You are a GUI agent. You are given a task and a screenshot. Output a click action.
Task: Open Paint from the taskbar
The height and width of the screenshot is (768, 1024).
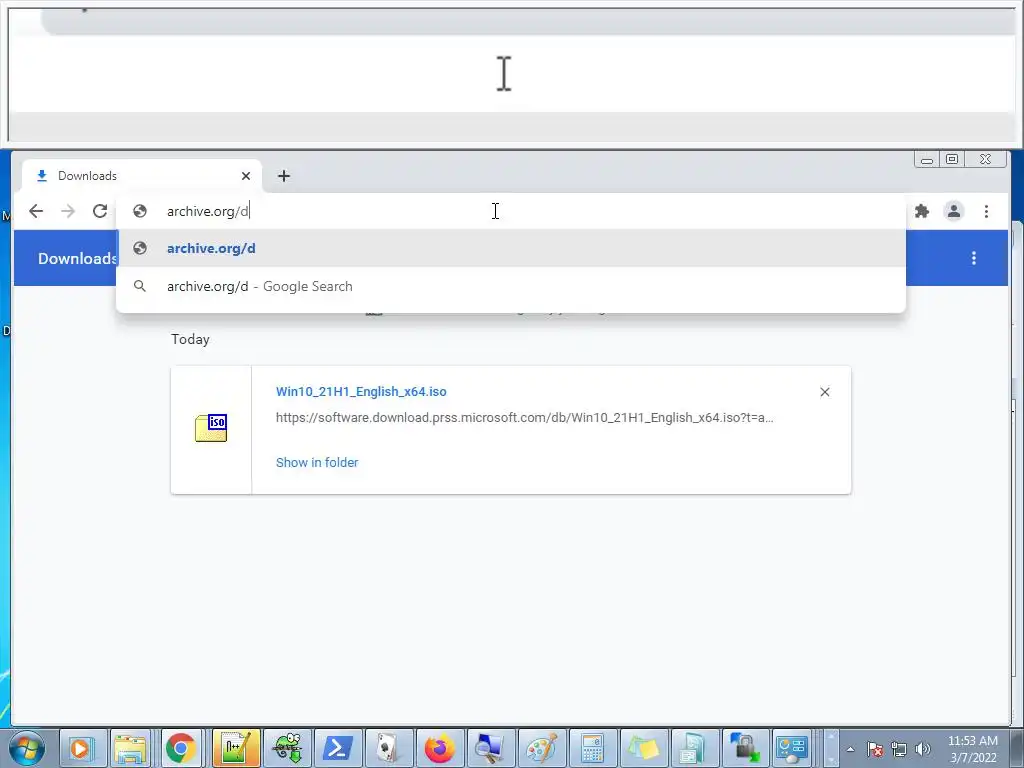(x=541, y=748)
